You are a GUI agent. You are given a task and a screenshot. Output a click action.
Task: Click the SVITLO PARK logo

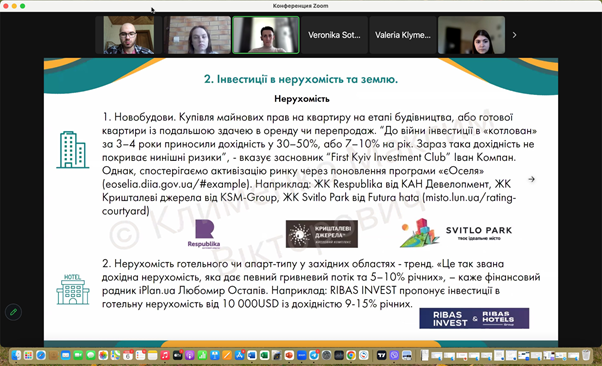coord(456,233)
